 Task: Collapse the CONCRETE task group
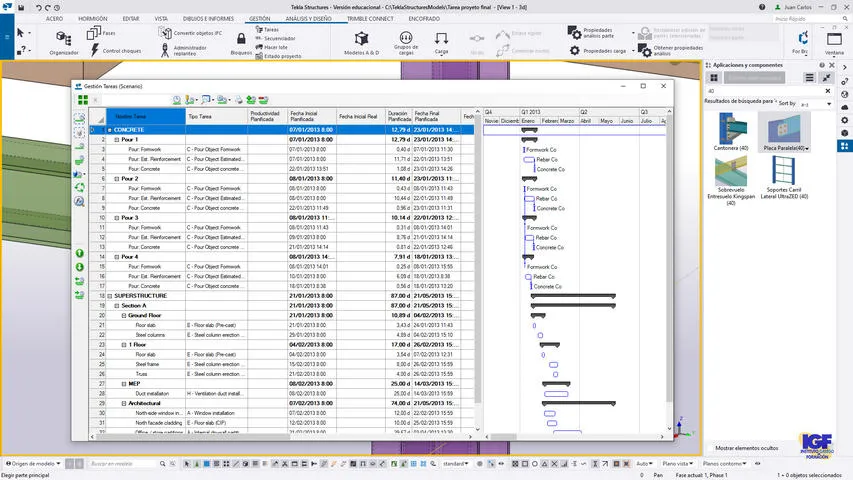[109, 130]
